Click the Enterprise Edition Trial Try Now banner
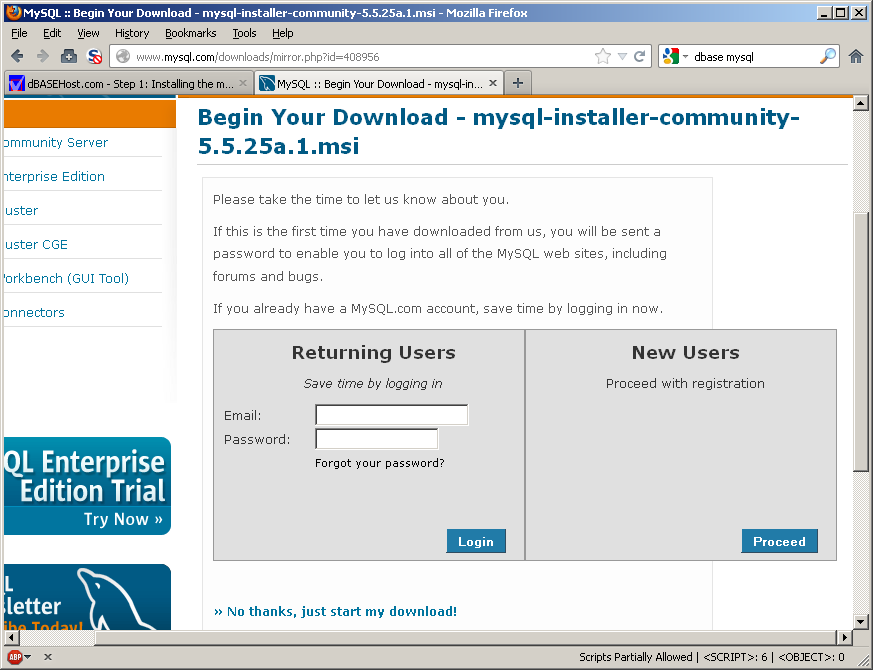Image resolution: width=873 pixels, height=670 pixels. [87, 486]
